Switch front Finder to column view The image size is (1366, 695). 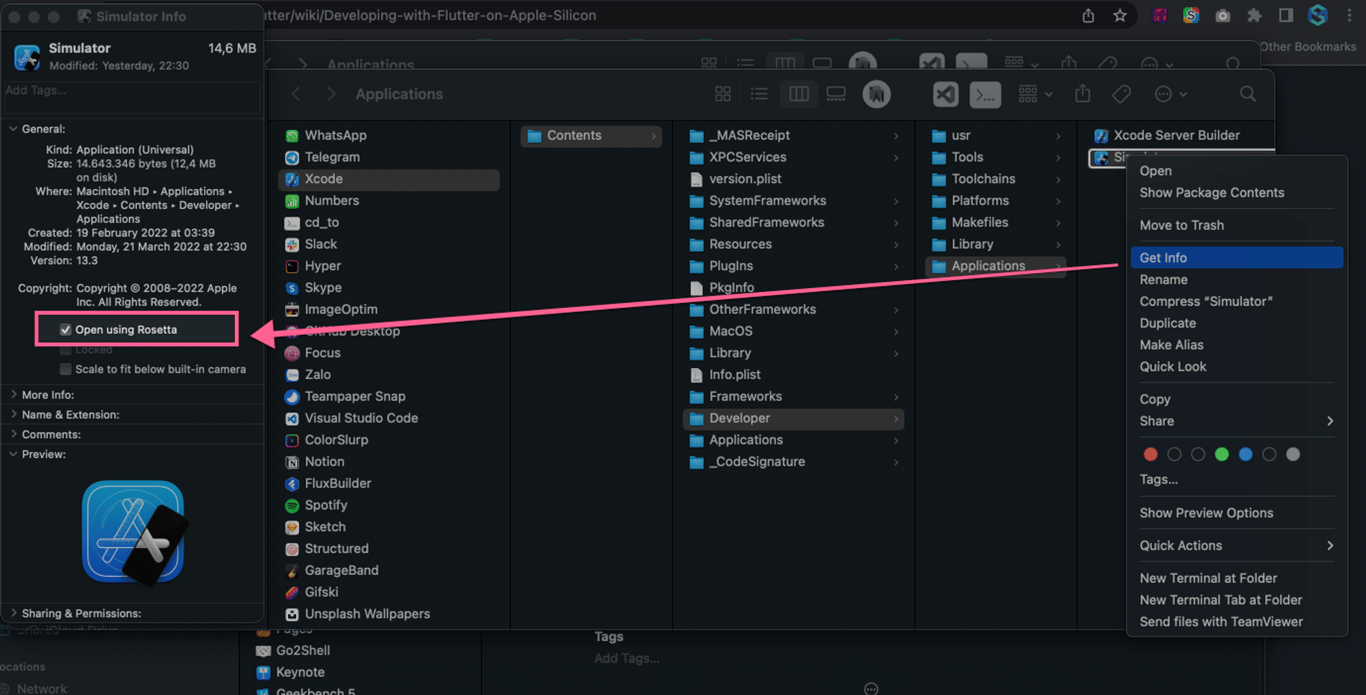coord(798,94)
